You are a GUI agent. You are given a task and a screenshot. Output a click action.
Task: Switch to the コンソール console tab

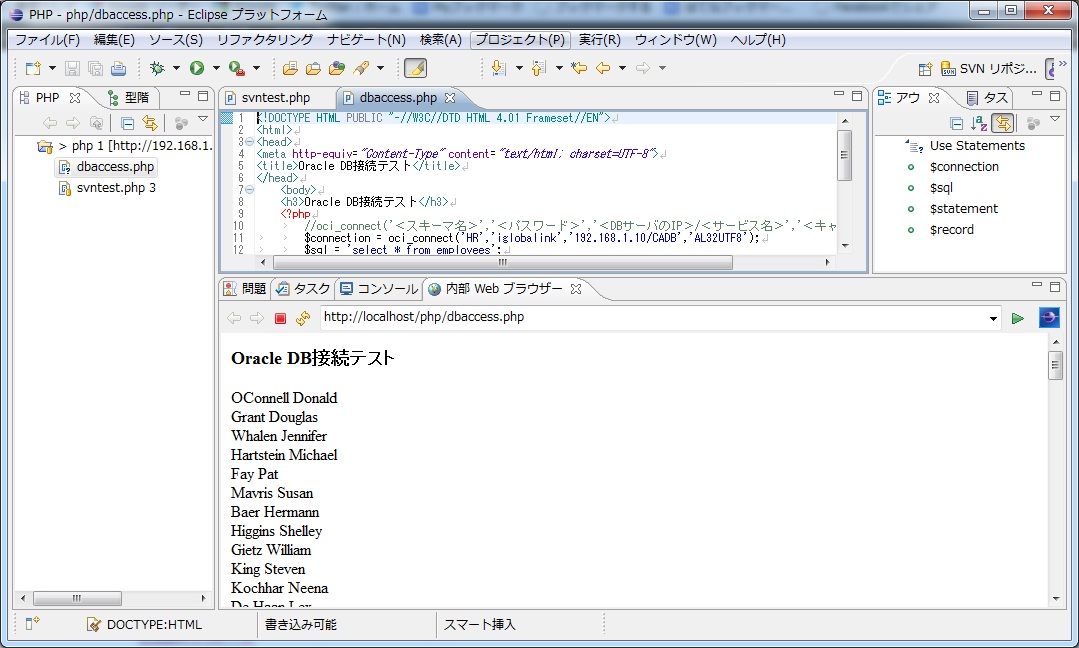[x=379, y=289]
